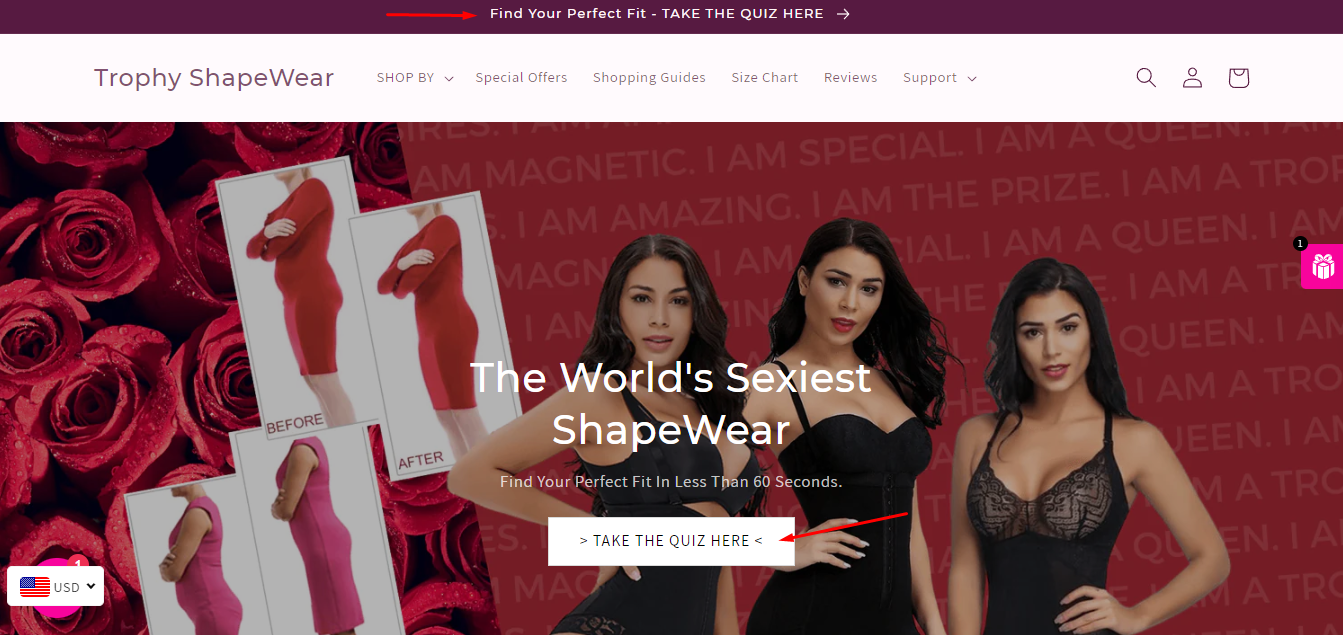The height and width of the screenshot is (635, 1343).
Task: Click the Trophy ShapeWear logo text
Action: click(x=214, y=78)
